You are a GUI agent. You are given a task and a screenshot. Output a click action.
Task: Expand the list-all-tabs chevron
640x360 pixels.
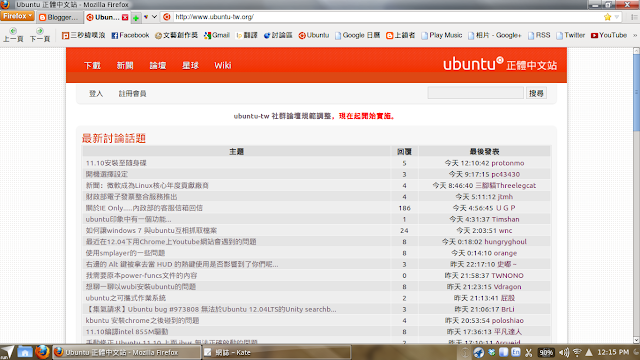point(154,17)
